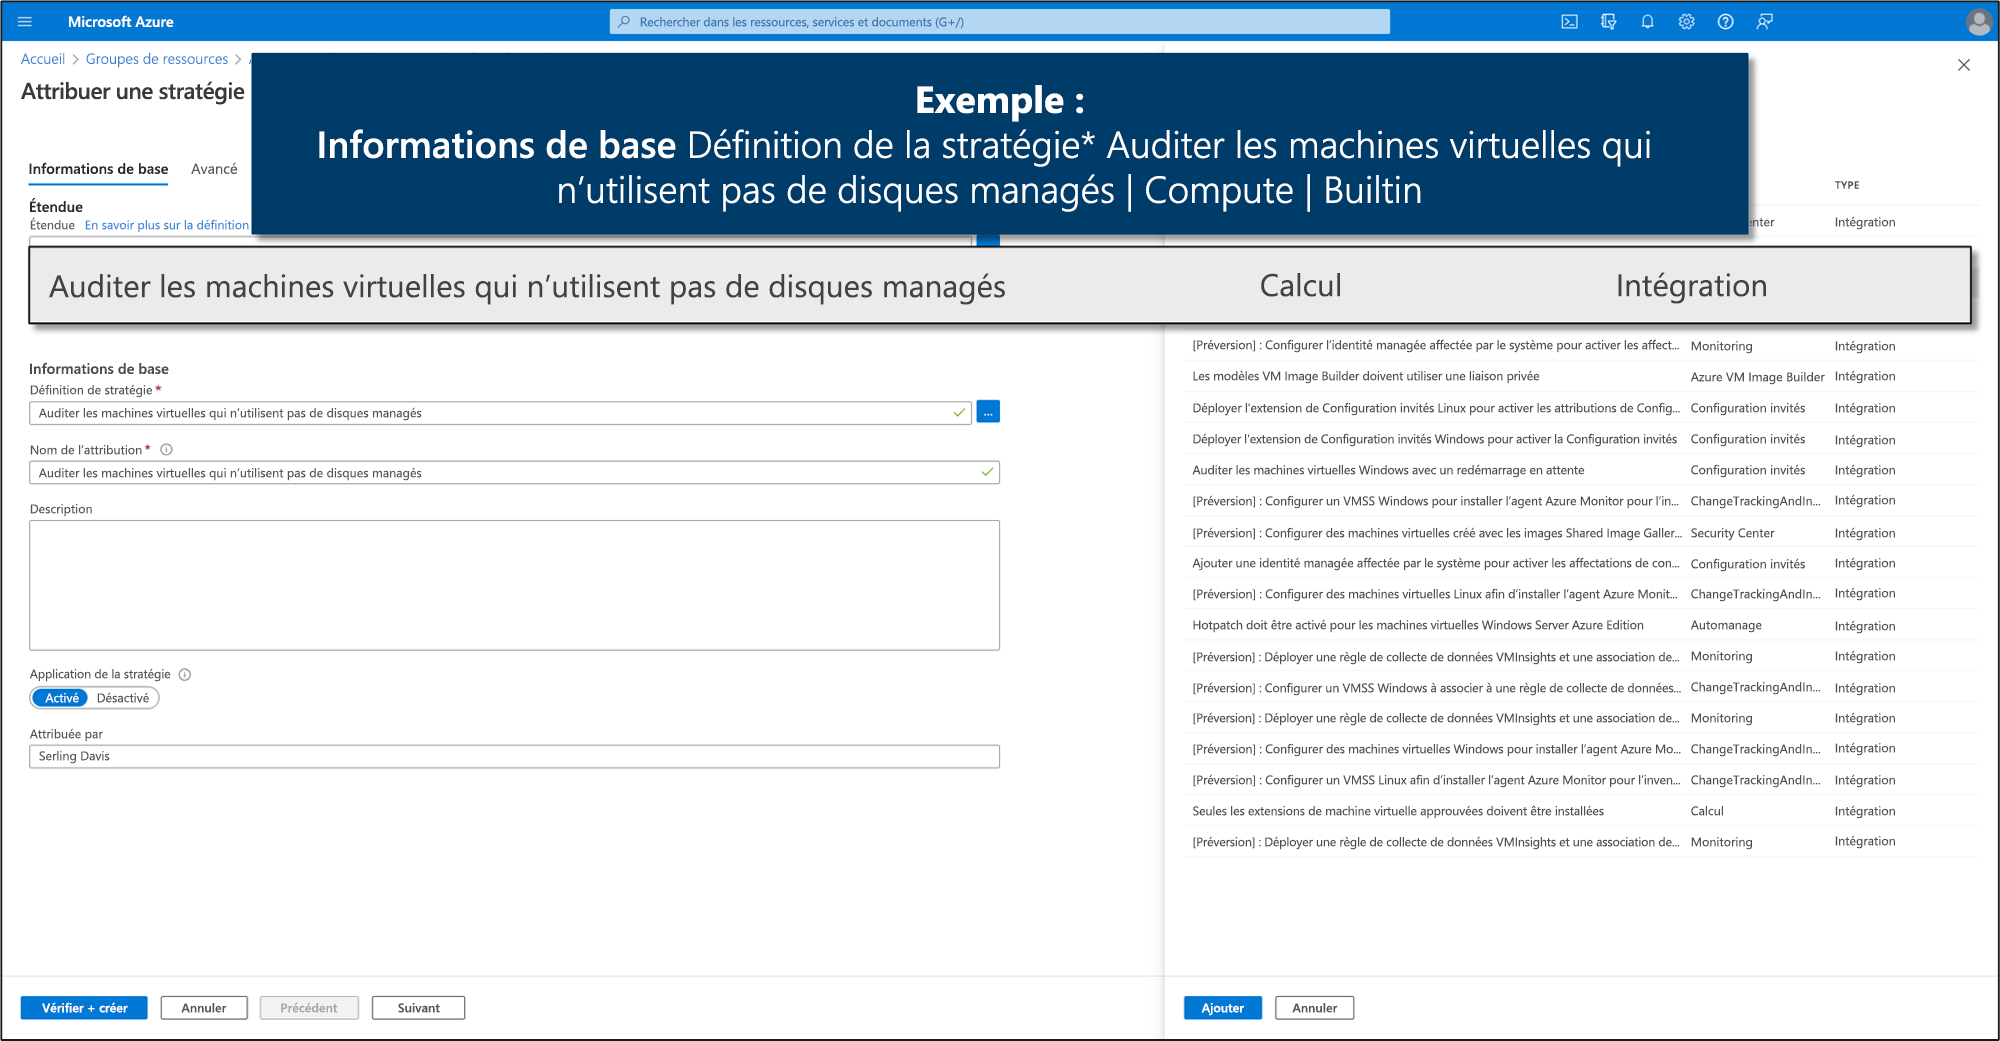This screenshot has height=1041, width=2000.
Task: Open the notifications bell
Action: 1647,21
